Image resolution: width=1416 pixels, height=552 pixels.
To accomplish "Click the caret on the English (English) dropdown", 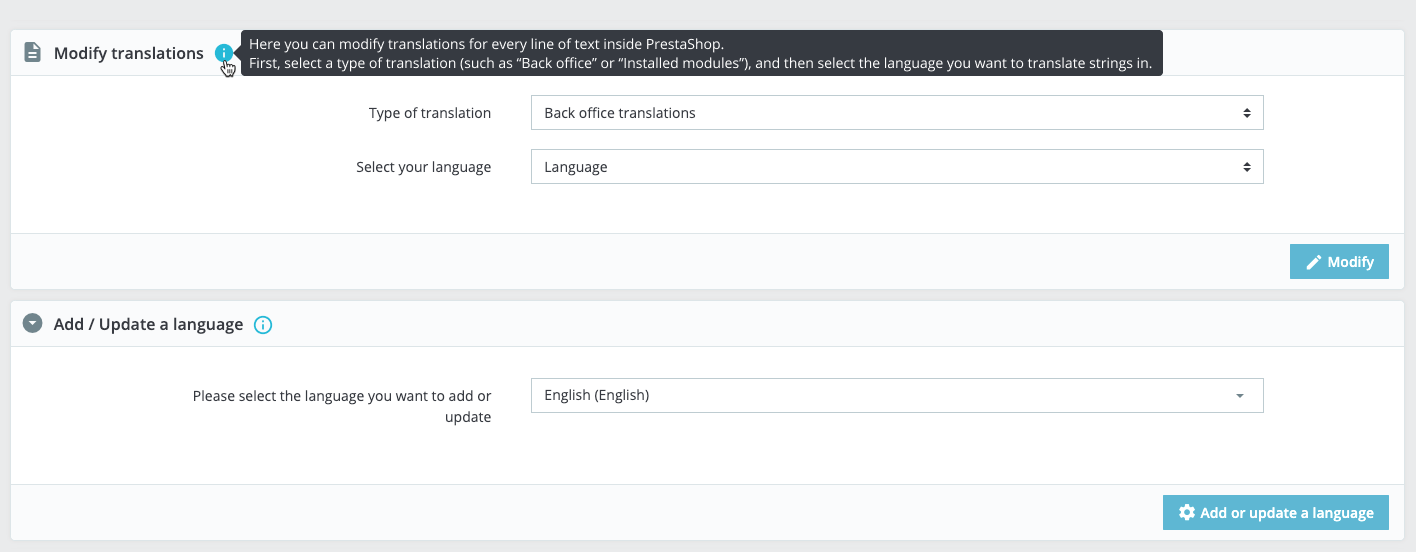I will click(1240, 396).
